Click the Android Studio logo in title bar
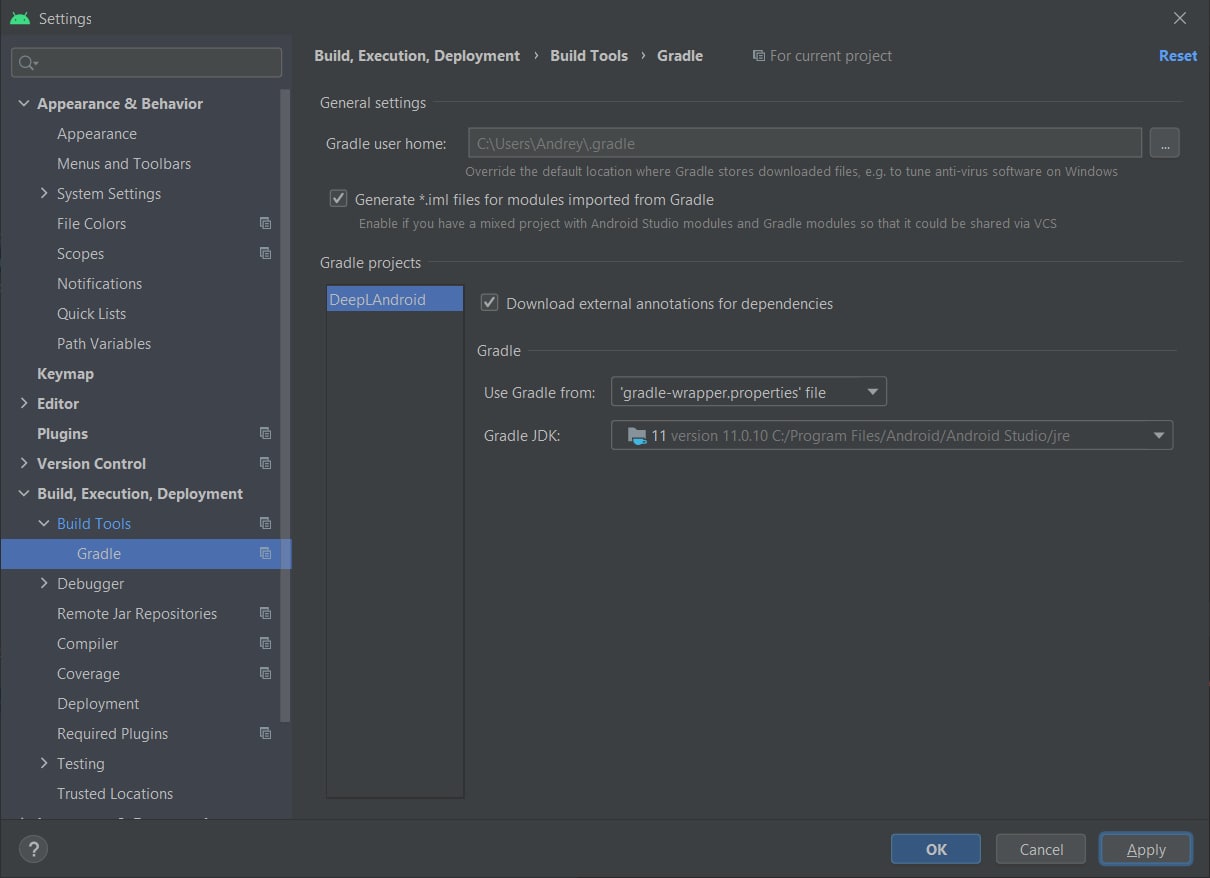1210x878 pixels. tap(19, 18)
